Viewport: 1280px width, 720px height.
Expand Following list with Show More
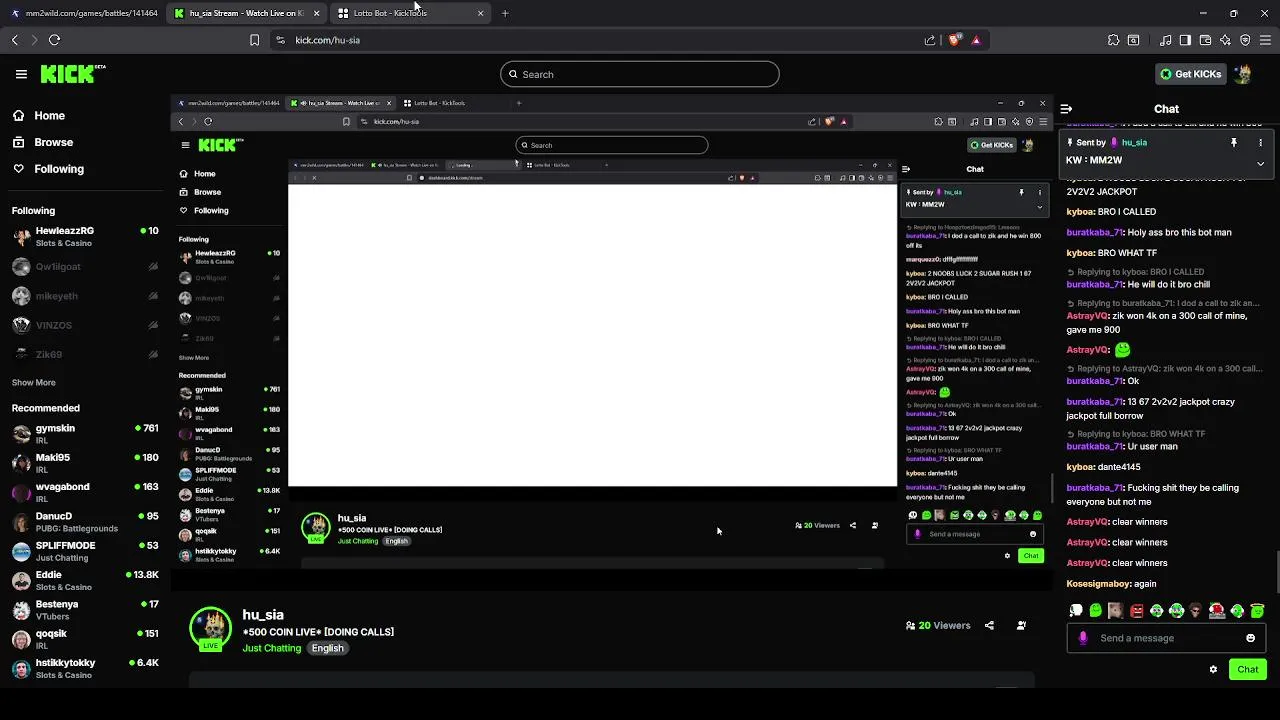34,382
